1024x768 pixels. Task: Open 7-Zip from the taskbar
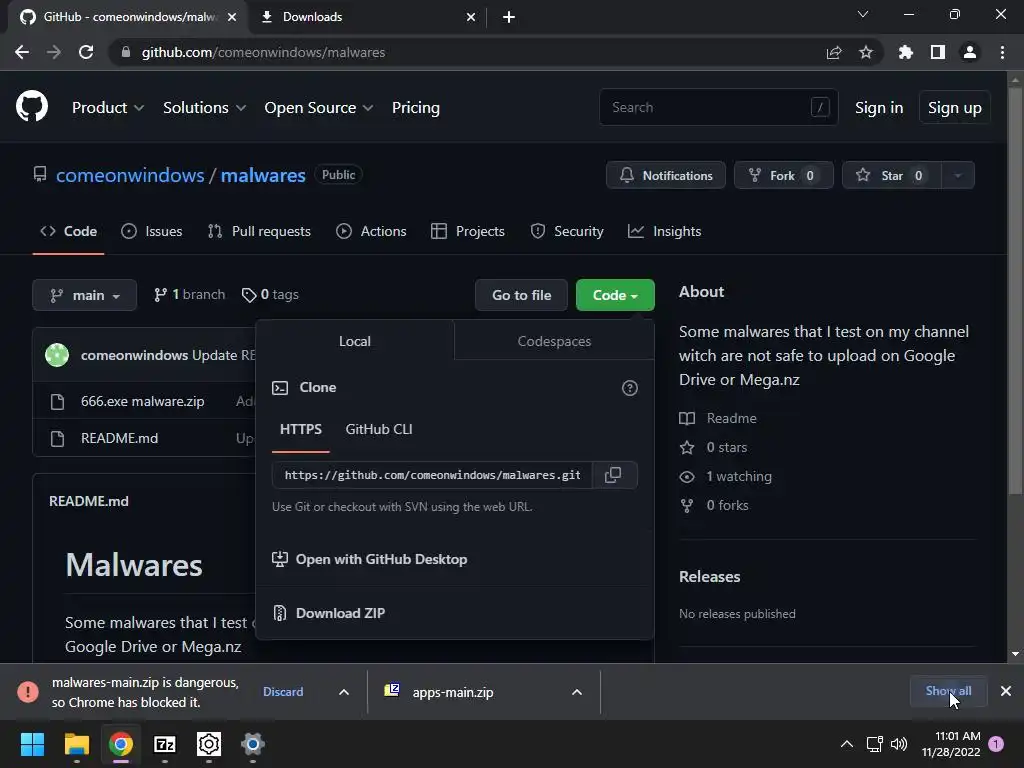click(x=165, y=744)
